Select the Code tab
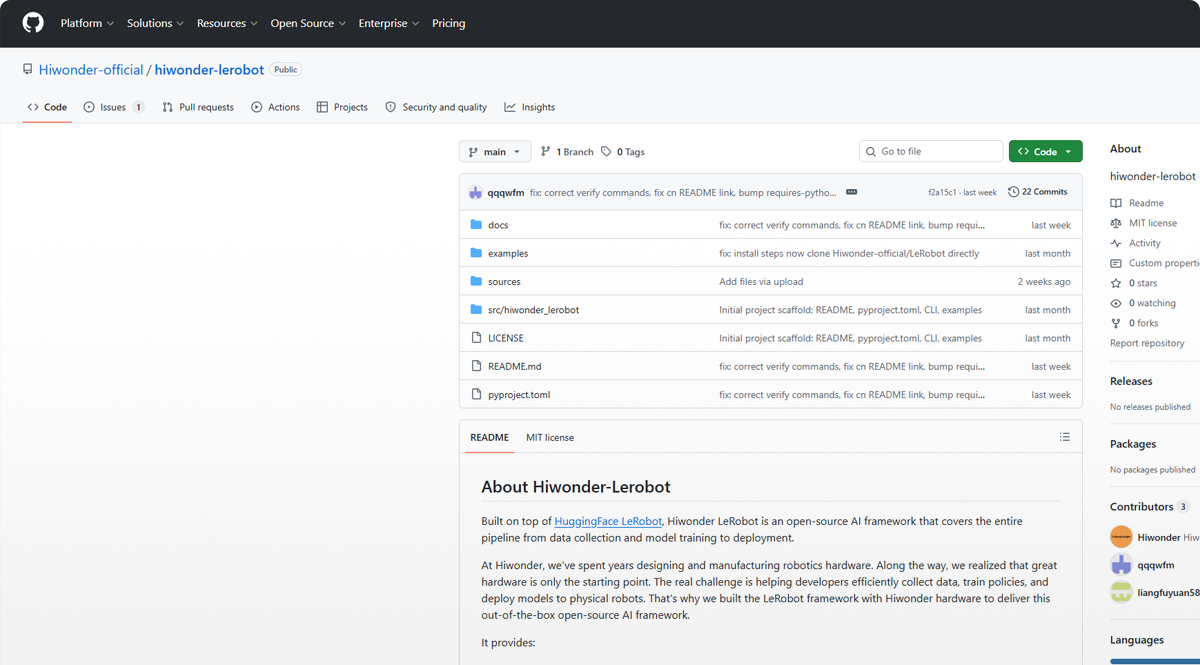Screen dimensions: 1200x665 click(x=47, y=107)
